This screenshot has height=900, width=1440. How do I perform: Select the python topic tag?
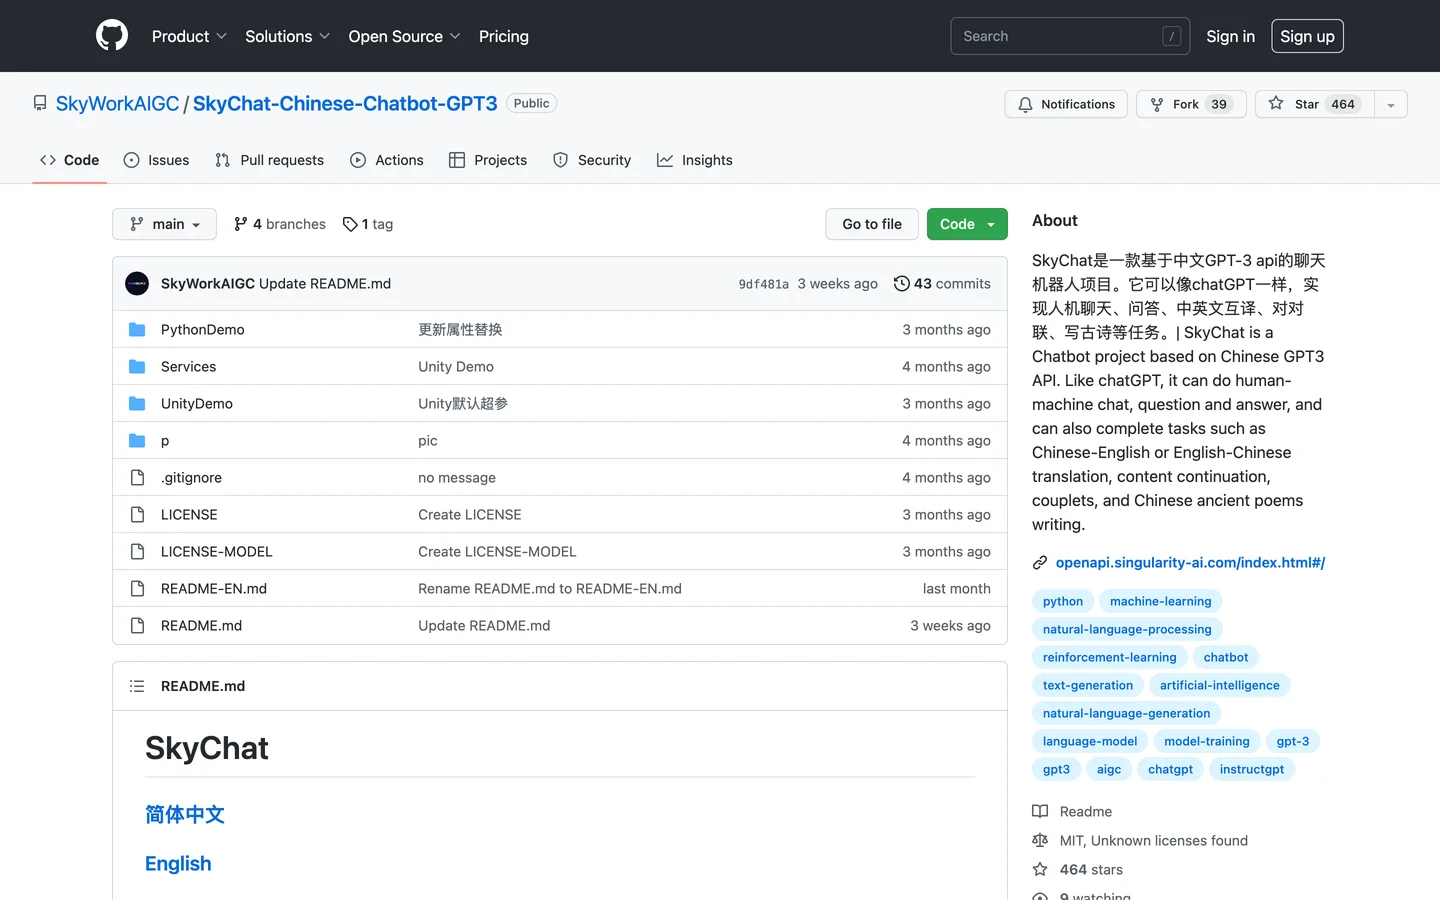[x=1063, y=601]
